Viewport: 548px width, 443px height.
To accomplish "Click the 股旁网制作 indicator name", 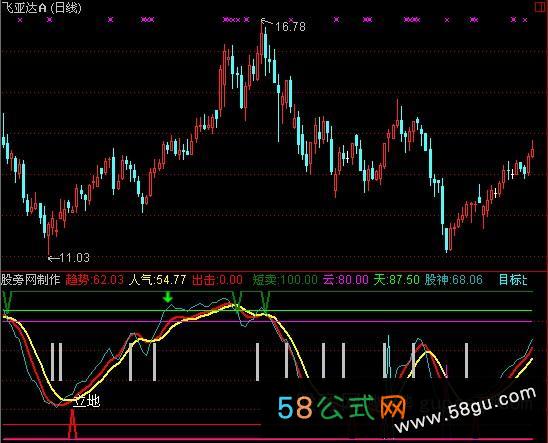I will pyautogui.click(x=30, y=280).
